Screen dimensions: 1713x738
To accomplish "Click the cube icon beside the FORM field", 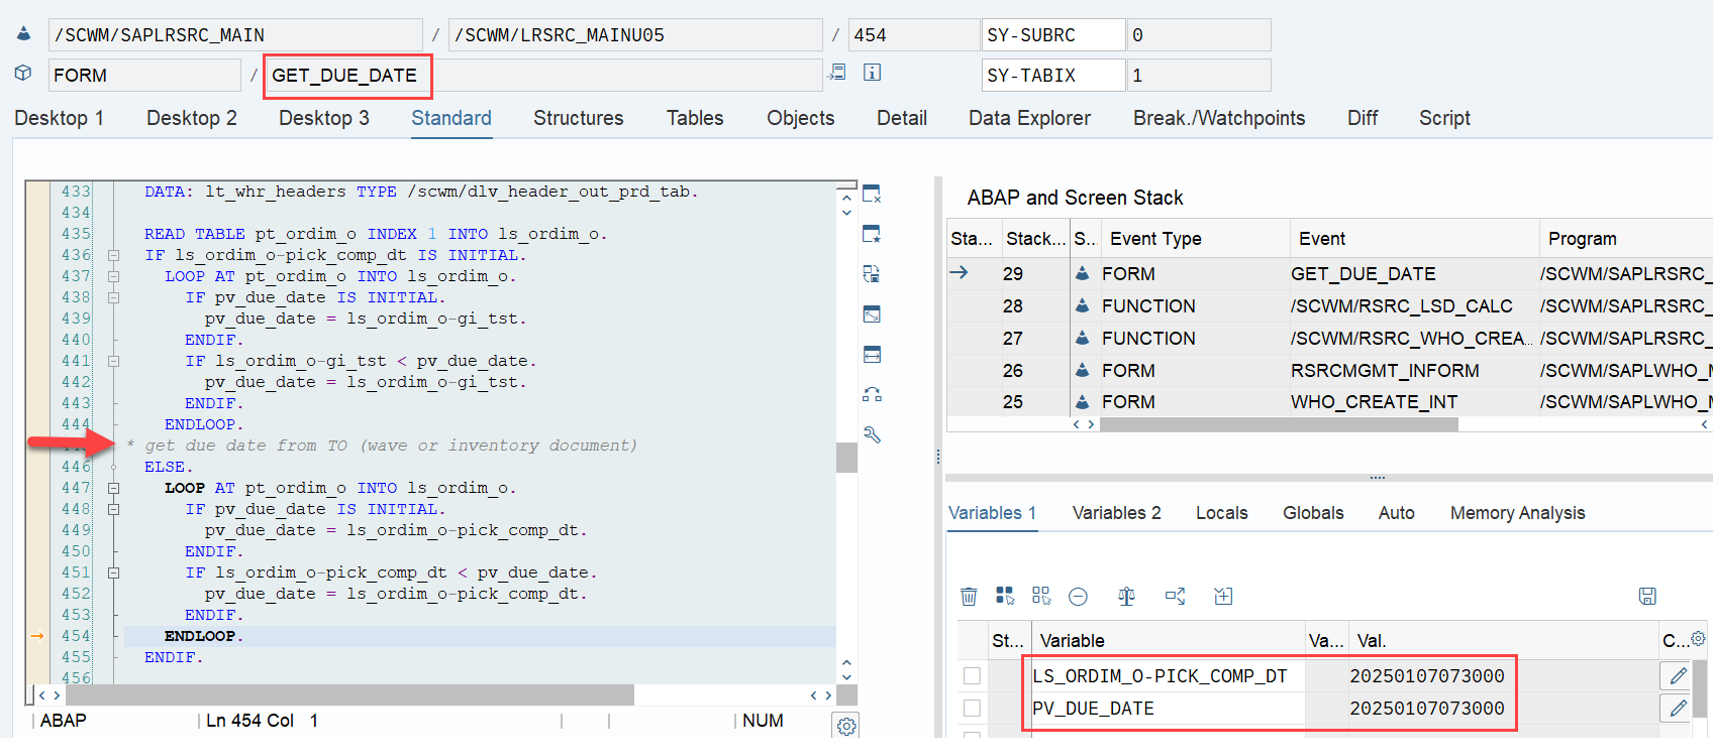I will [24, 73].
